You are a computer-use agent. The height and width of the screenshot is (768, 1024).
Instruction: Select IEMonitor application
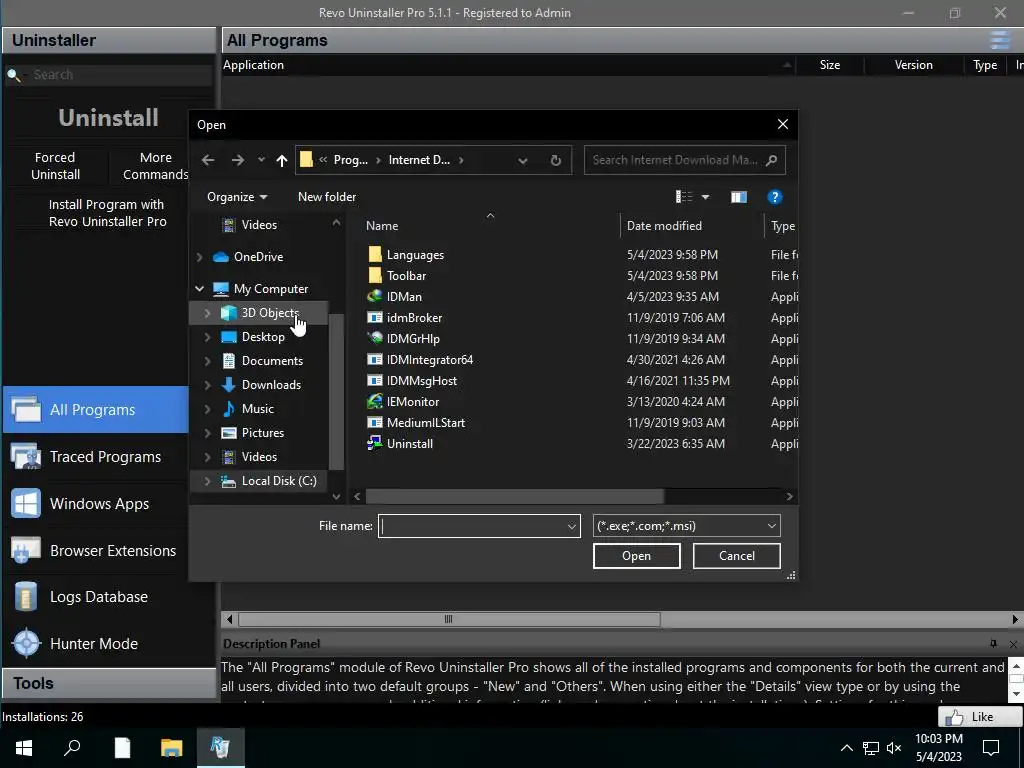(x=403, y=402)
